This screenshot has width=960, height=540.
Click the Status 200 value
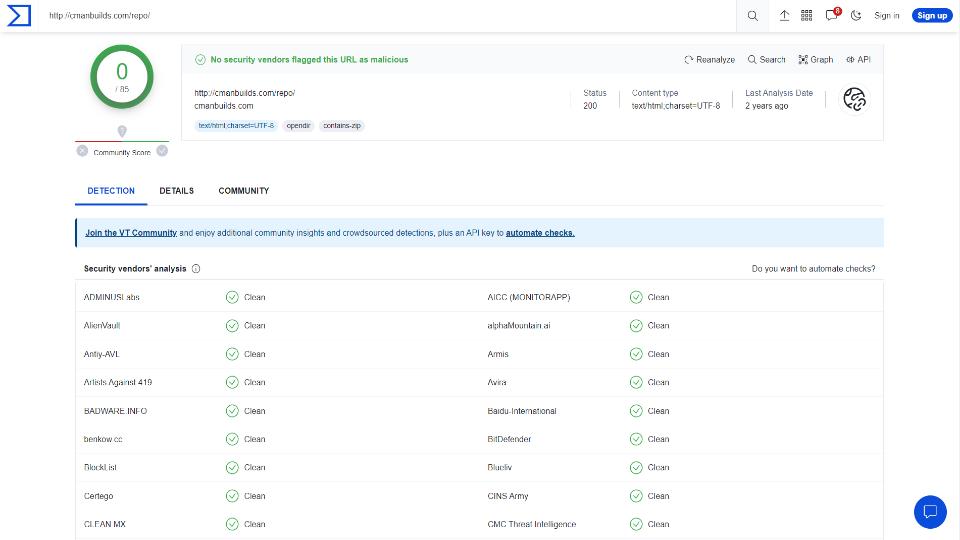coord(590,106)
